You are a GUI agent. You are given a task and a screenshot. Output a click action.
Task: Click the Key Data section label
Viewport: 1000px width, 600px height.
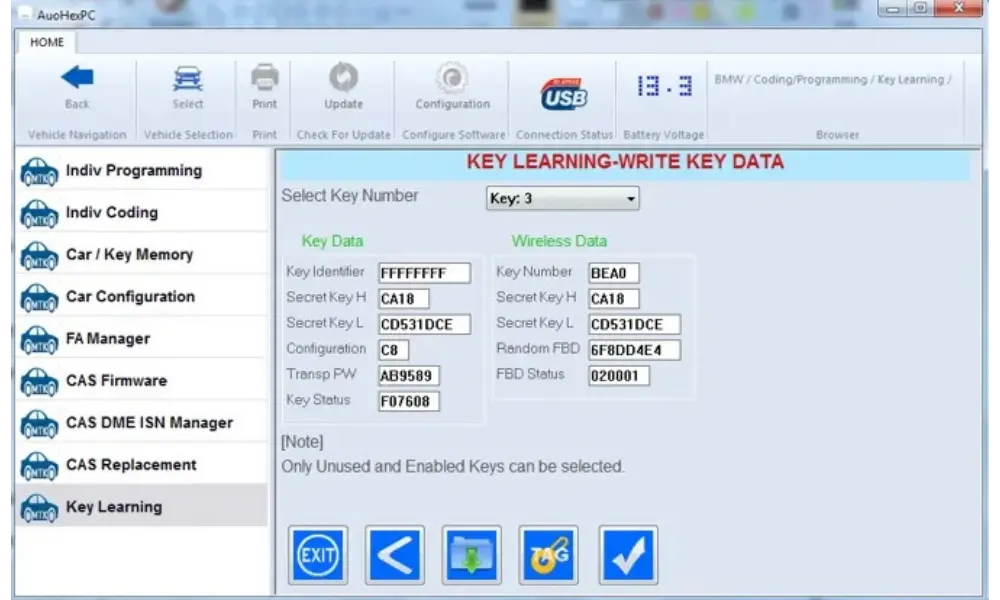point(332,241)
